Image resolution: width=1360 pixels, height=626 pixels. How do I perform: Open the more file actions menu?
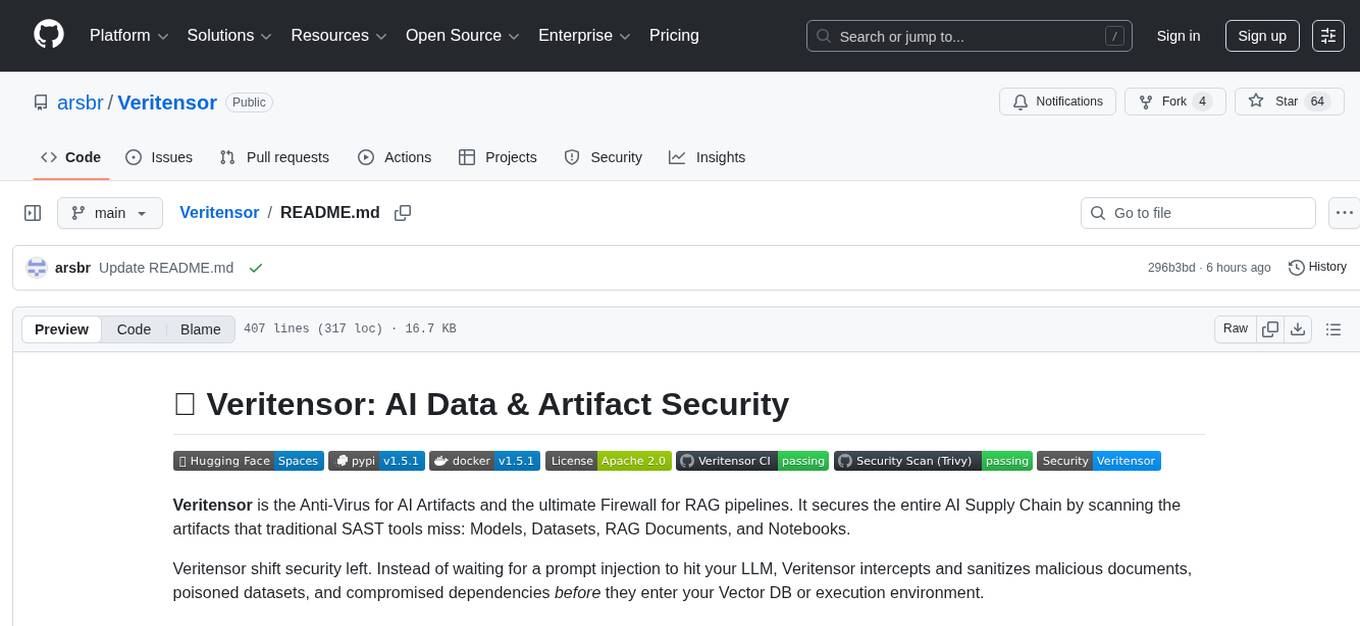[1345, 213]
